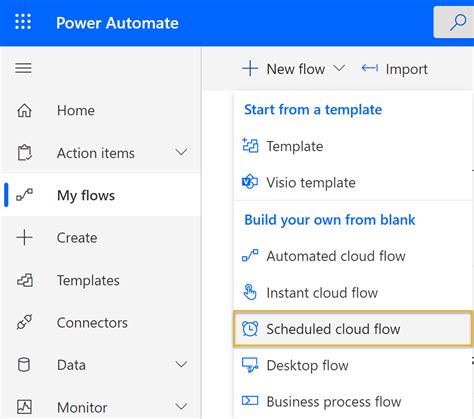This screenshot has height=419, width=474.
Task: Open Templates page in sidebar
Action: [x=101, y=280]
